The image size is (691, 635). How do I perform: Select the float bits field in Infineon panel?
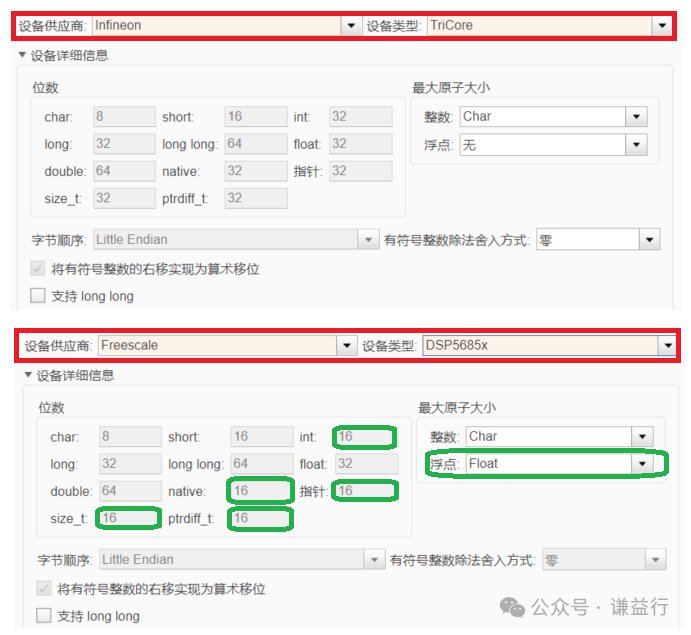tap(360, 144)
